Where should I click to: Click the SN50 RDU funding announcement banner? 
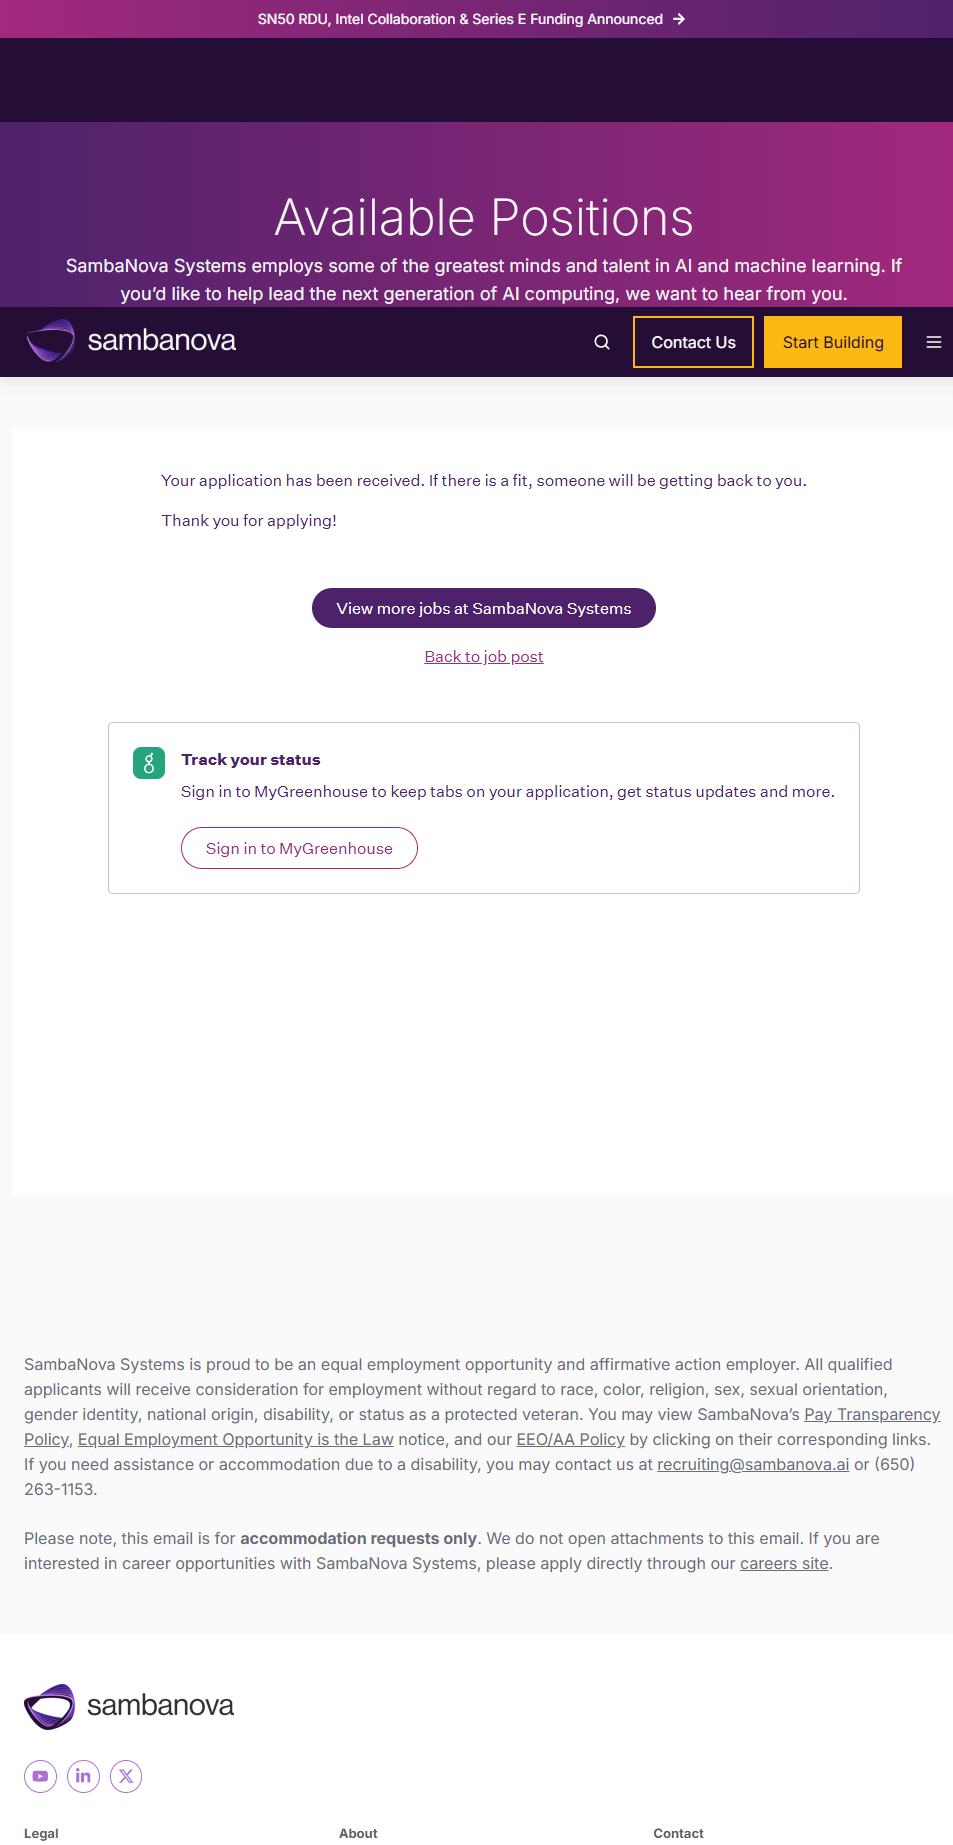(x=460, y=19)
